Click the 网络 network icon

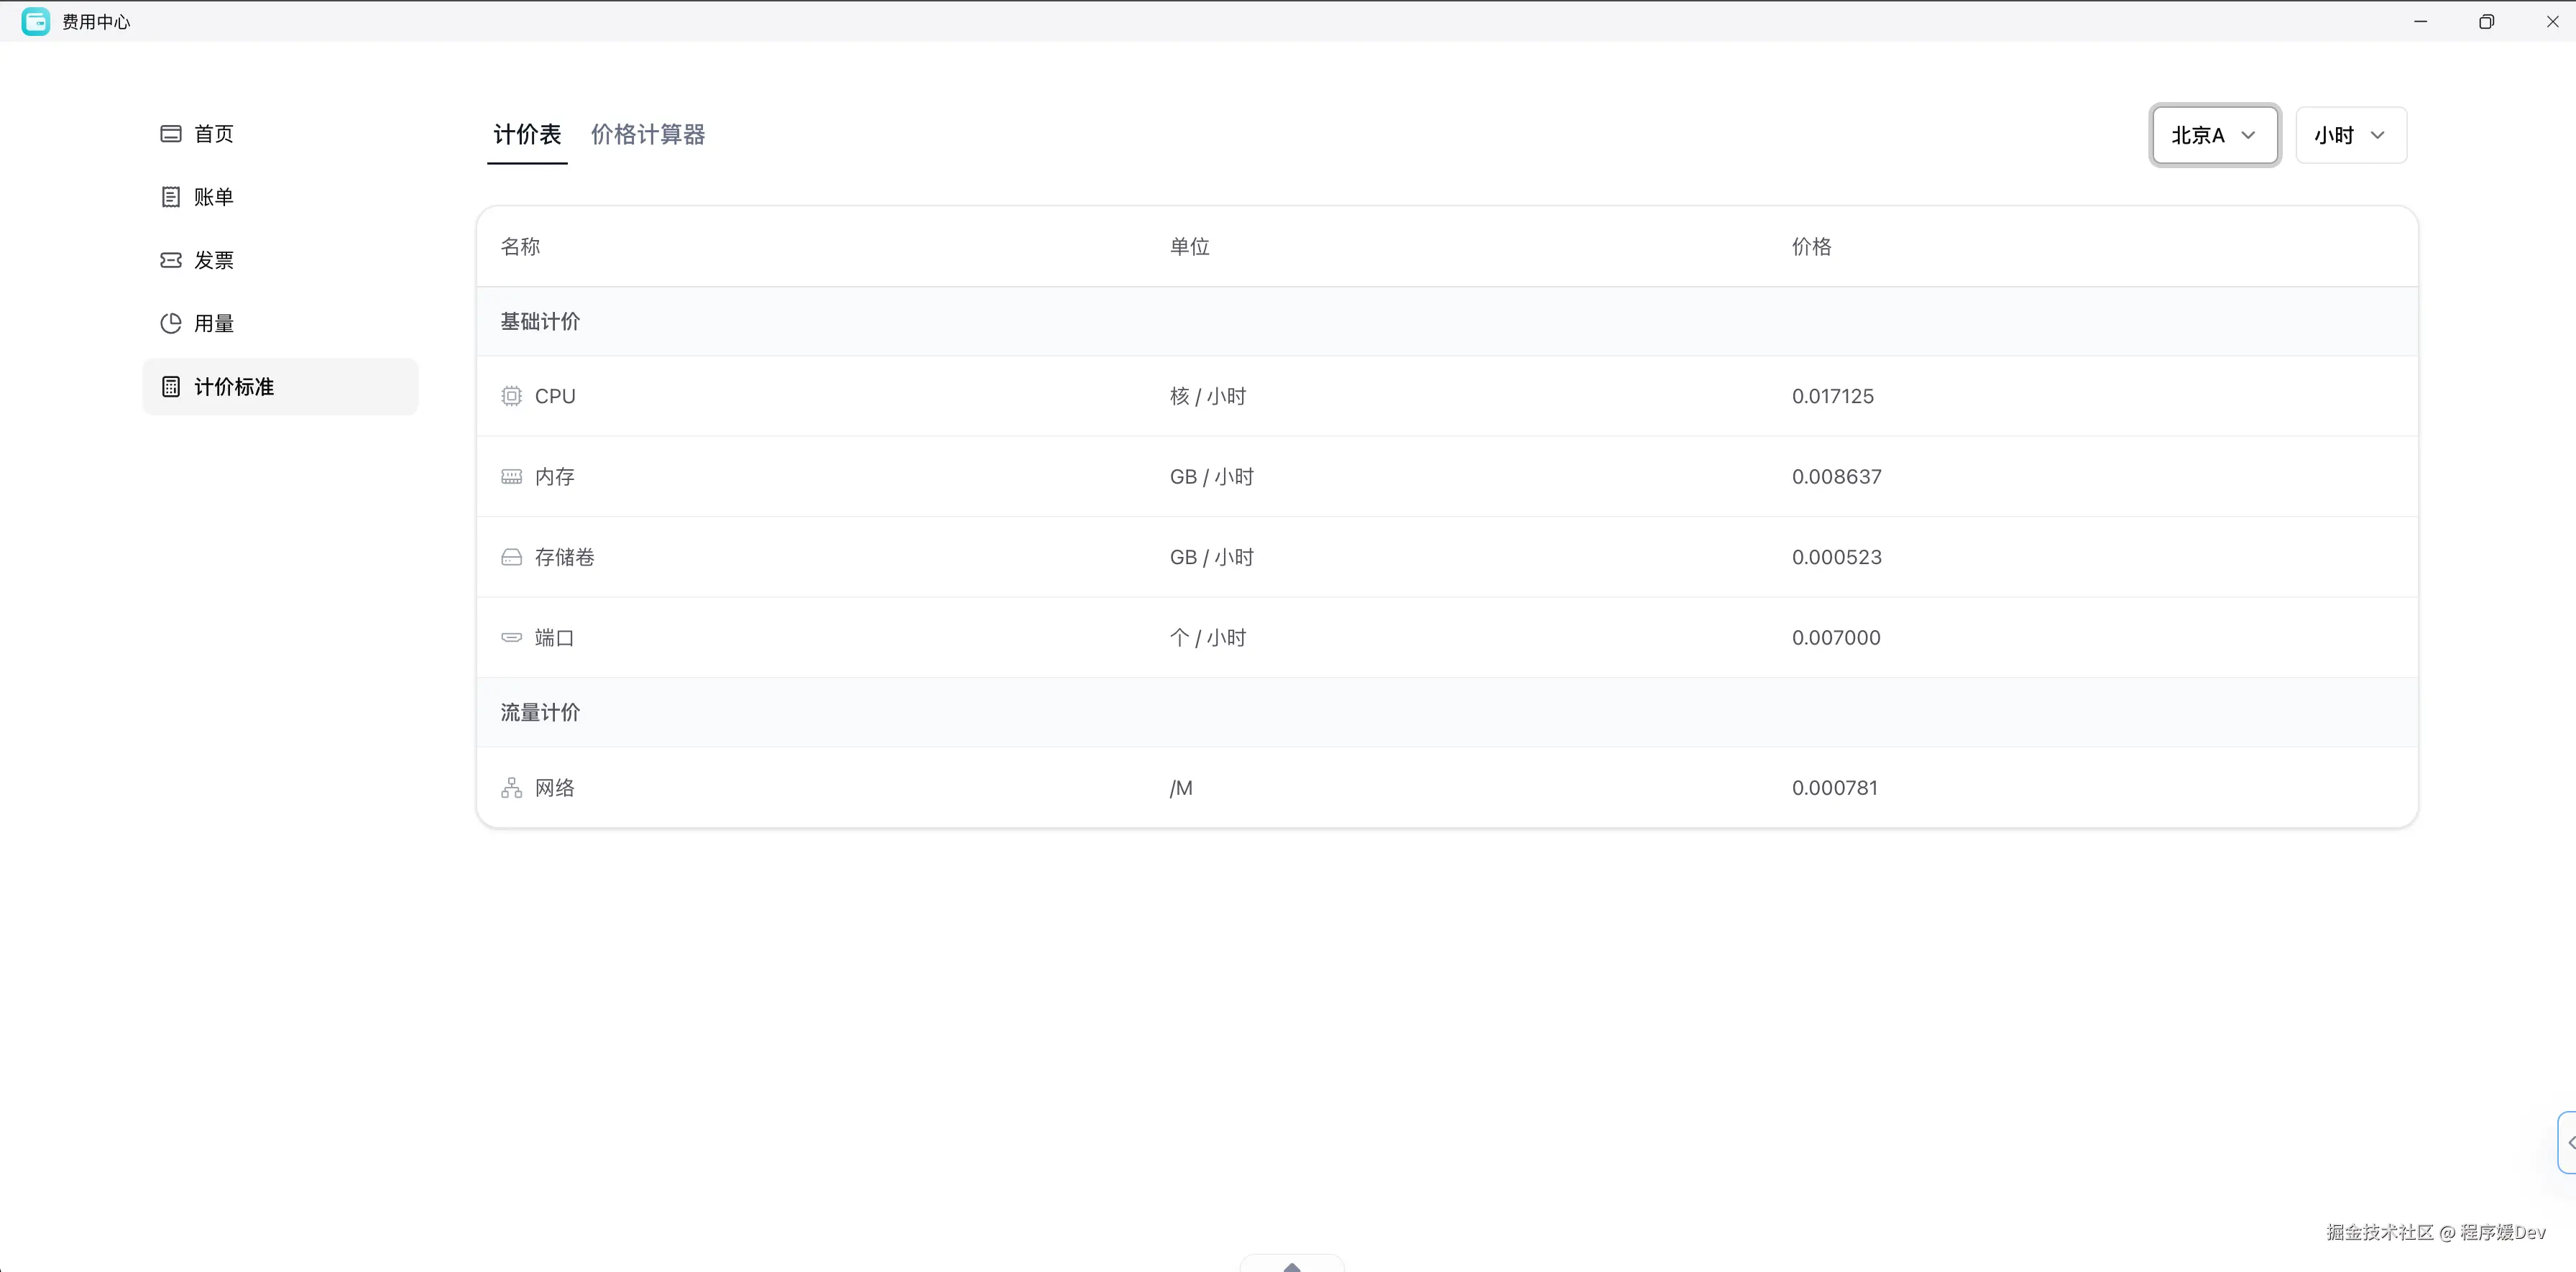(511, 788)
